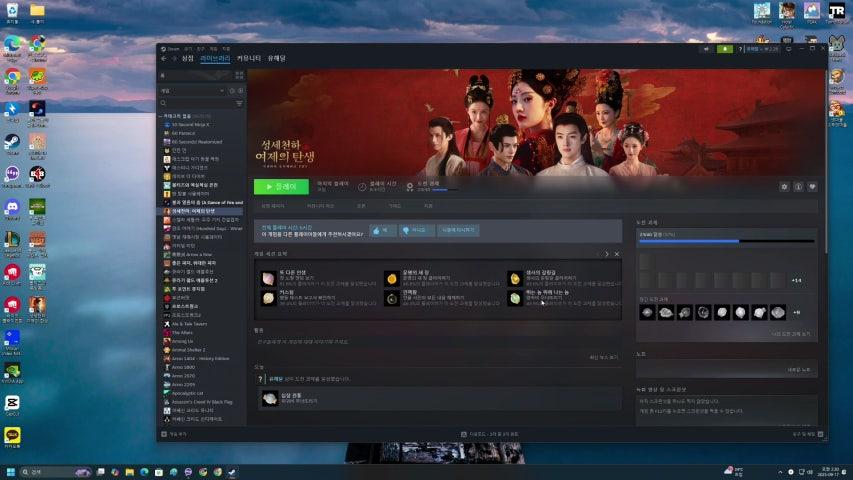Open the profile name tab next to 커뮤니티

(276, 58)
